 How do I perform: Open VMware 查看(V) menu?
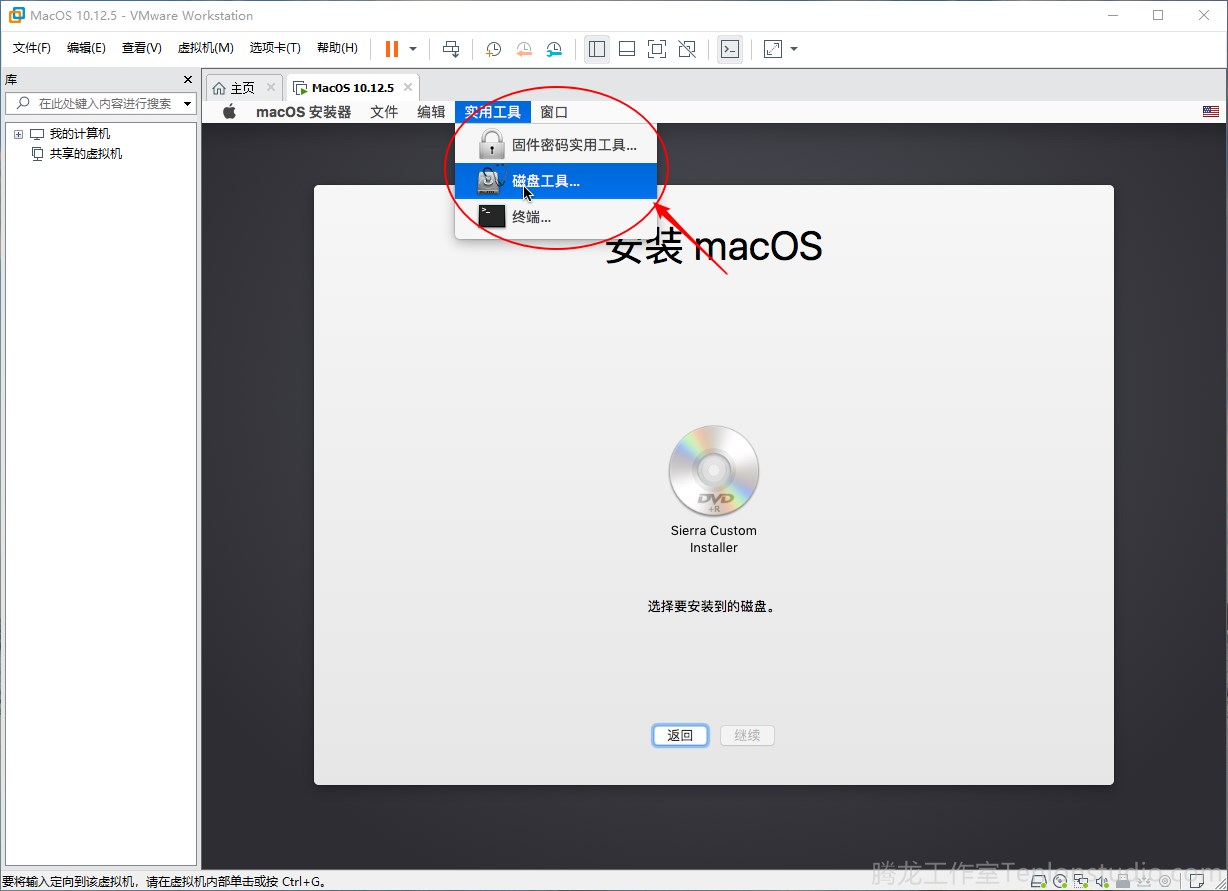click(142, 48)
